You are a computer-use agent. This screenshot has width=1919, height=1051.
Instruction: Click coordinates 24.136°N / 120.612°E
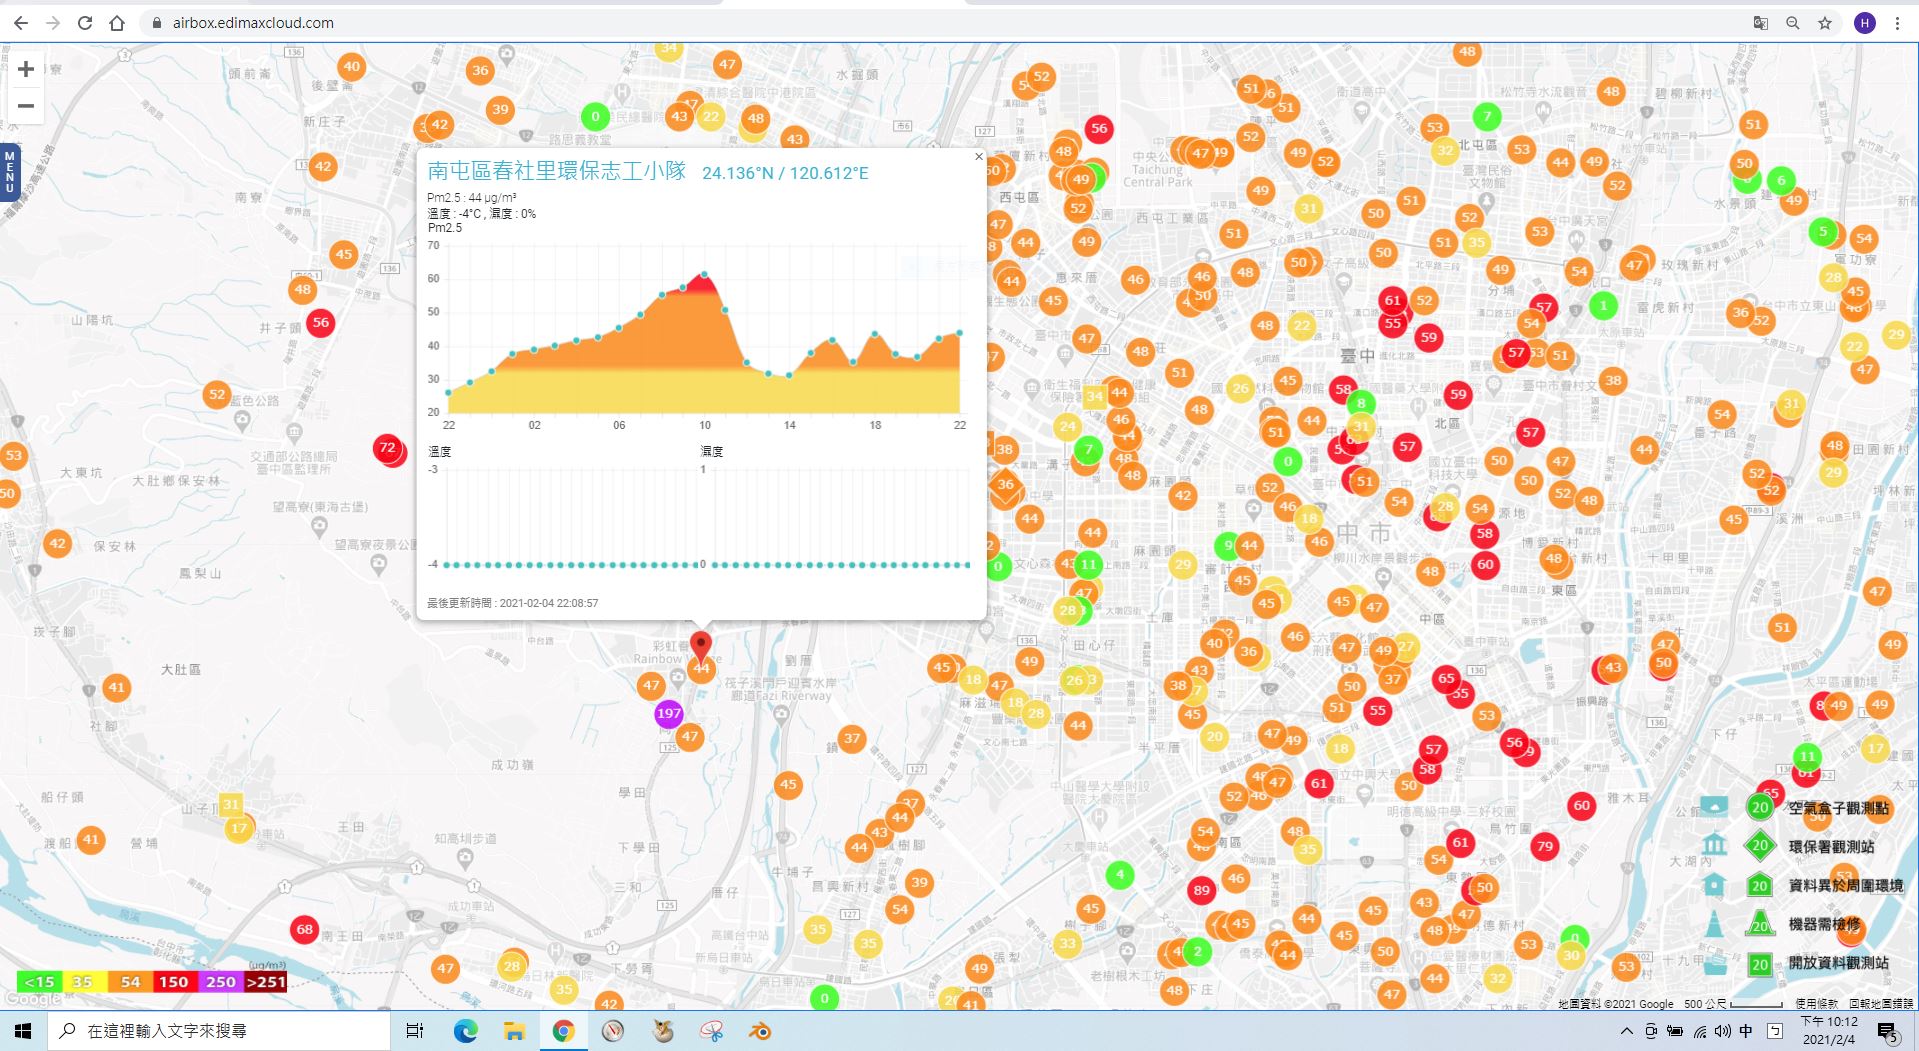point(785,173)
